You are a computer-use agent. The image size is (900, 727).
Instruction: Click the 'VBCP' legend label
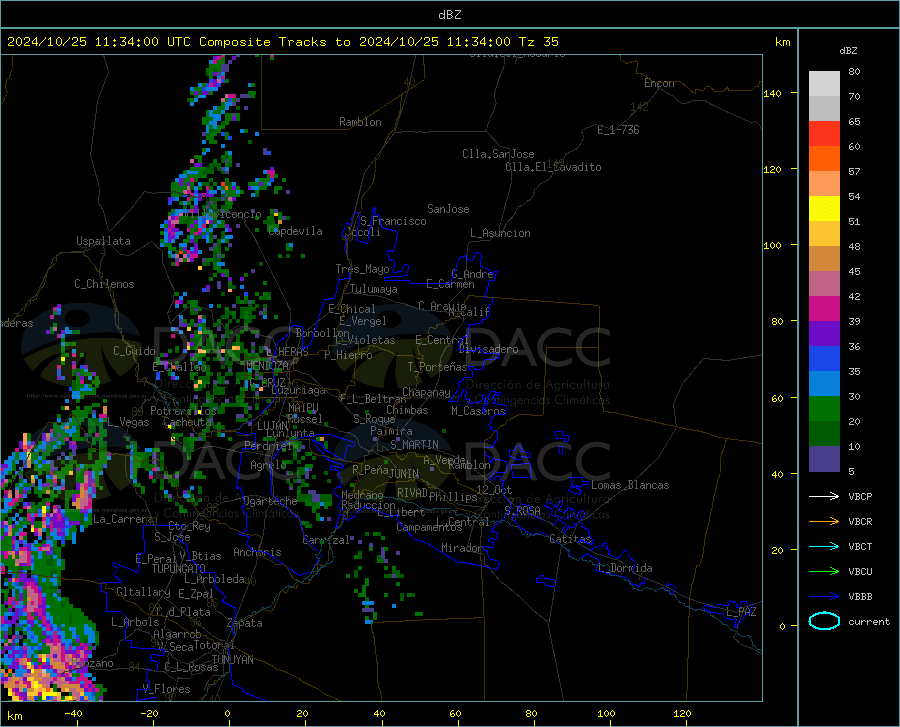click(860, 496)
